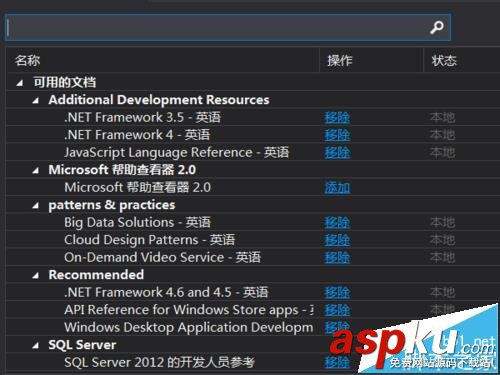Click 本地 status of .NET Framework 3.5
The width and height of the screenshot is (500, 375).
[x=442, y=117]
